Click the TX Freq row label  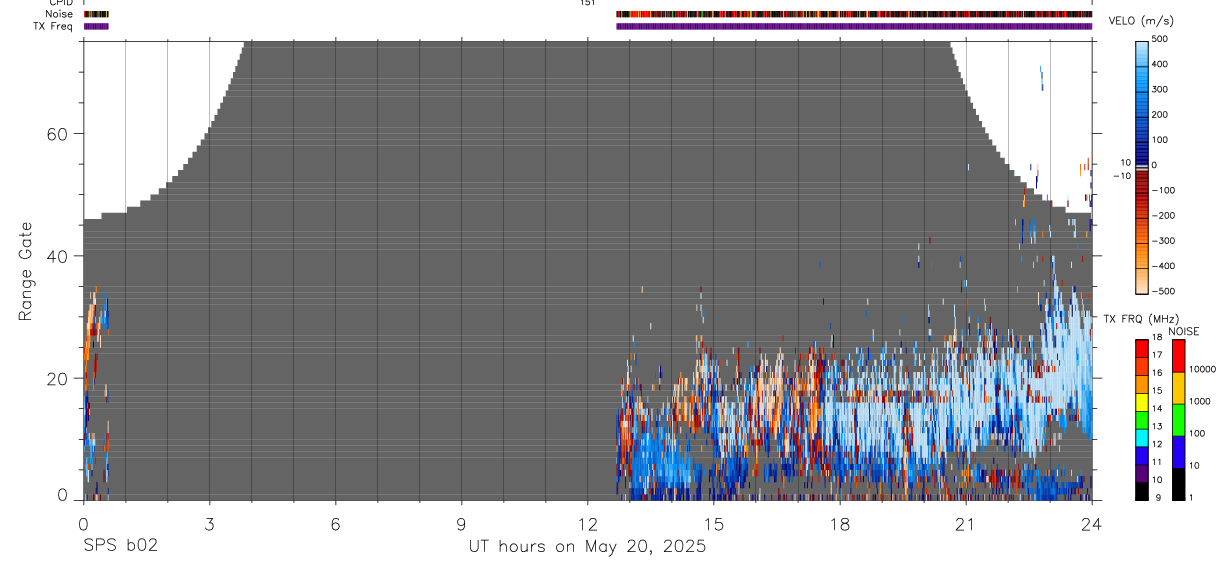click(53, 26)
